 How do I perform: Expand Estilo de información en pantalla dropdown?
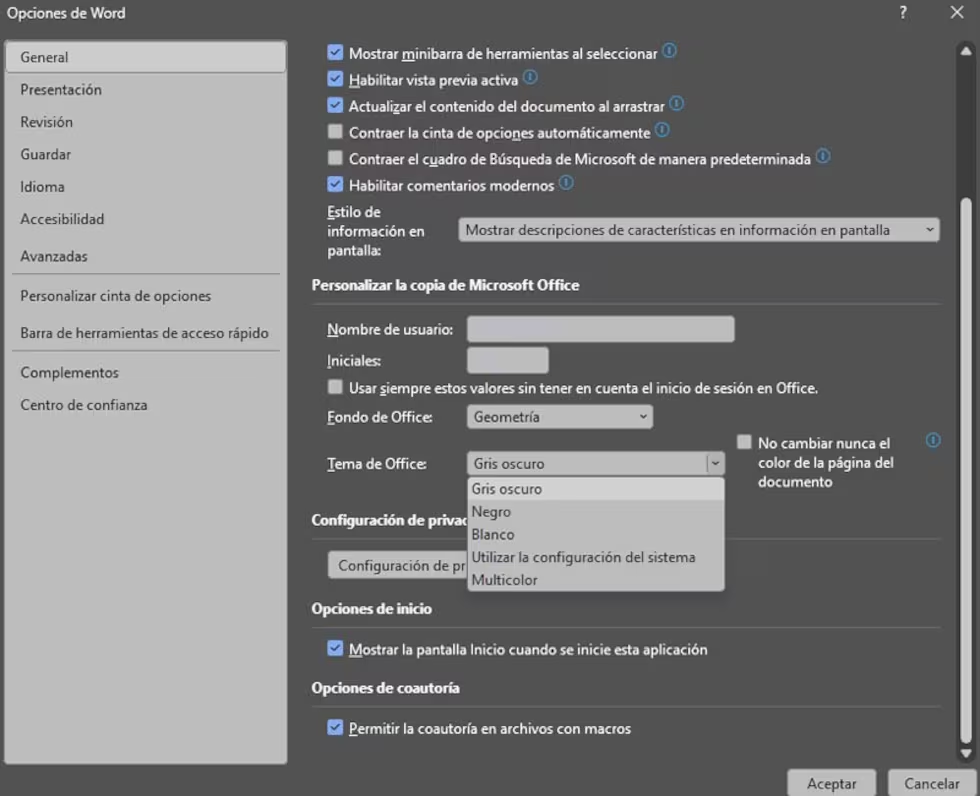tap(699, 230)
